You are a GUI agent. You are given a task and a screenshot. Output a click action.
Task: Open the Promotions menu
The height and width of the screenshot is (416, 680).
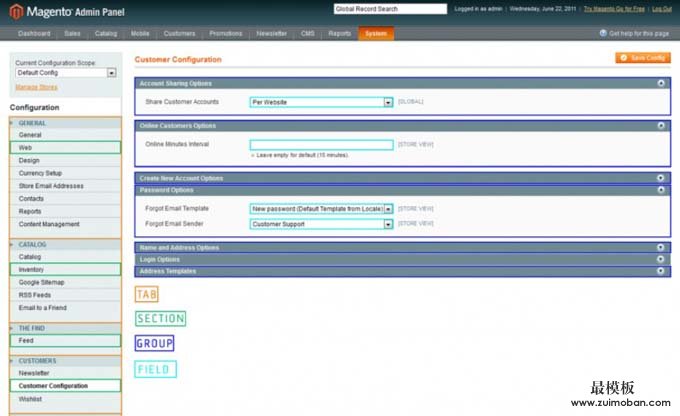(226, 33)
